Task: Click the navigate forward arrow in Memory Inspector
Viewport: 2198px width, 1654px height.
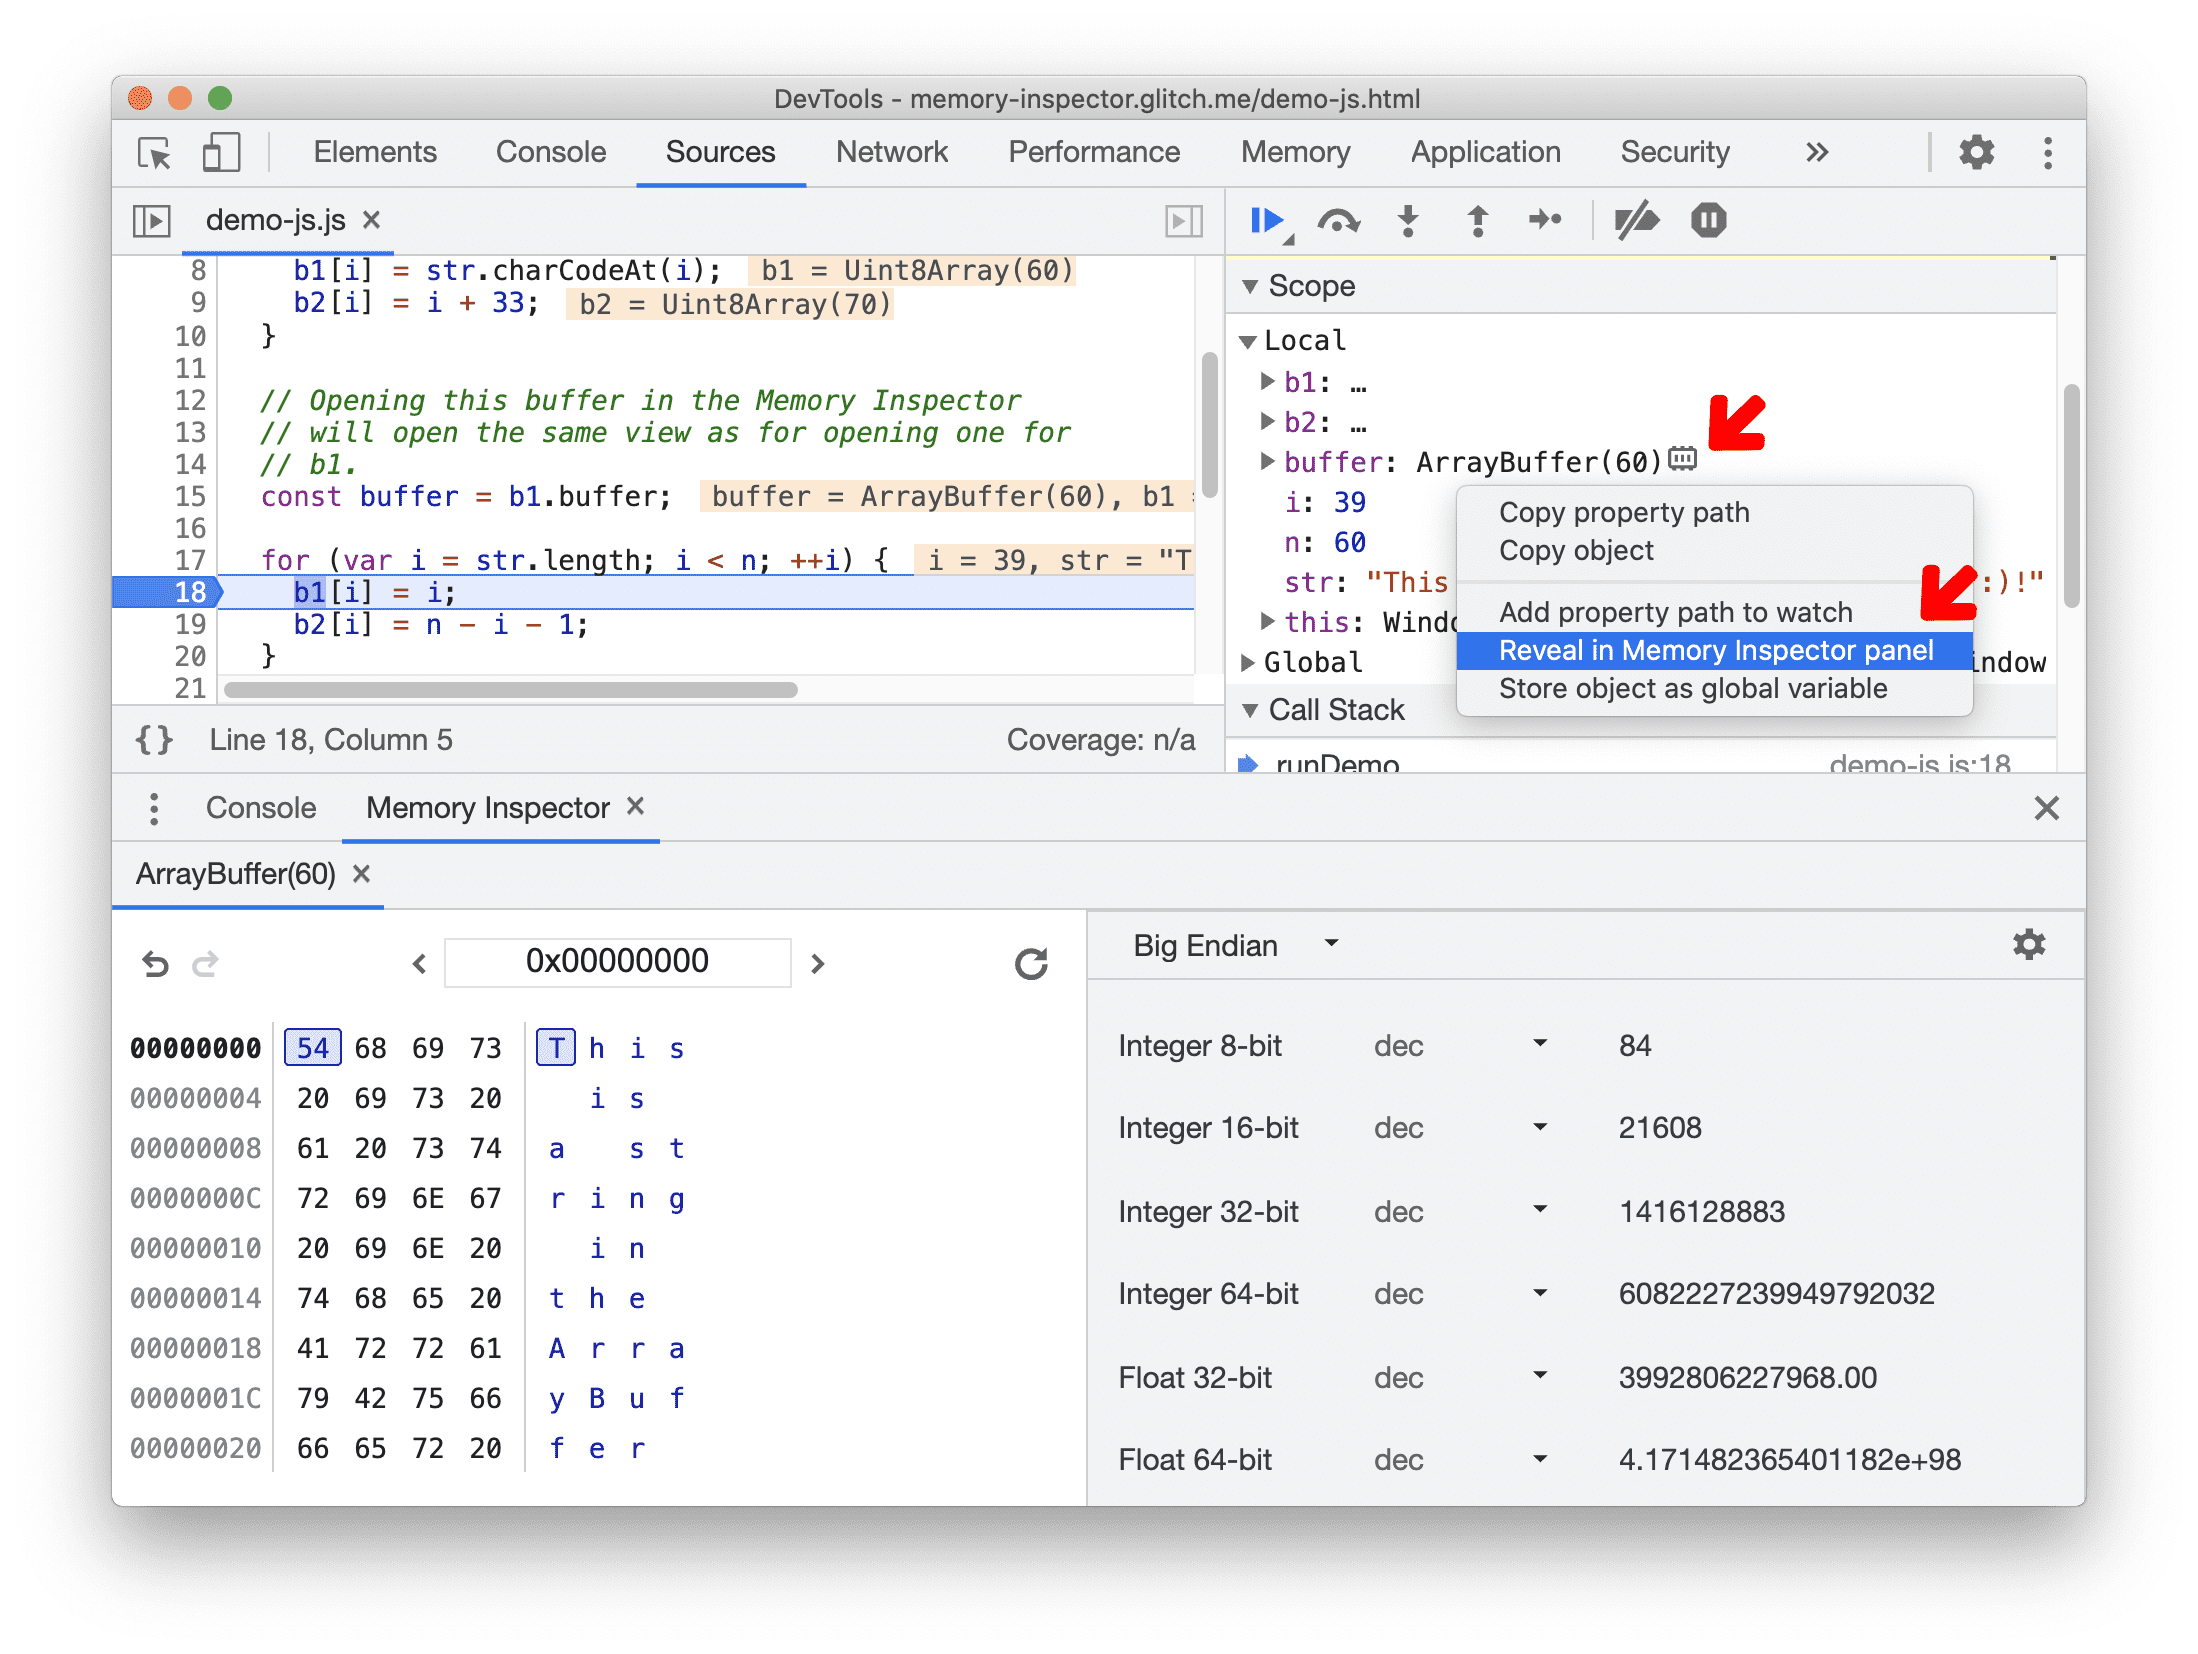Action: pyautogui.click(x=820, y=966)
